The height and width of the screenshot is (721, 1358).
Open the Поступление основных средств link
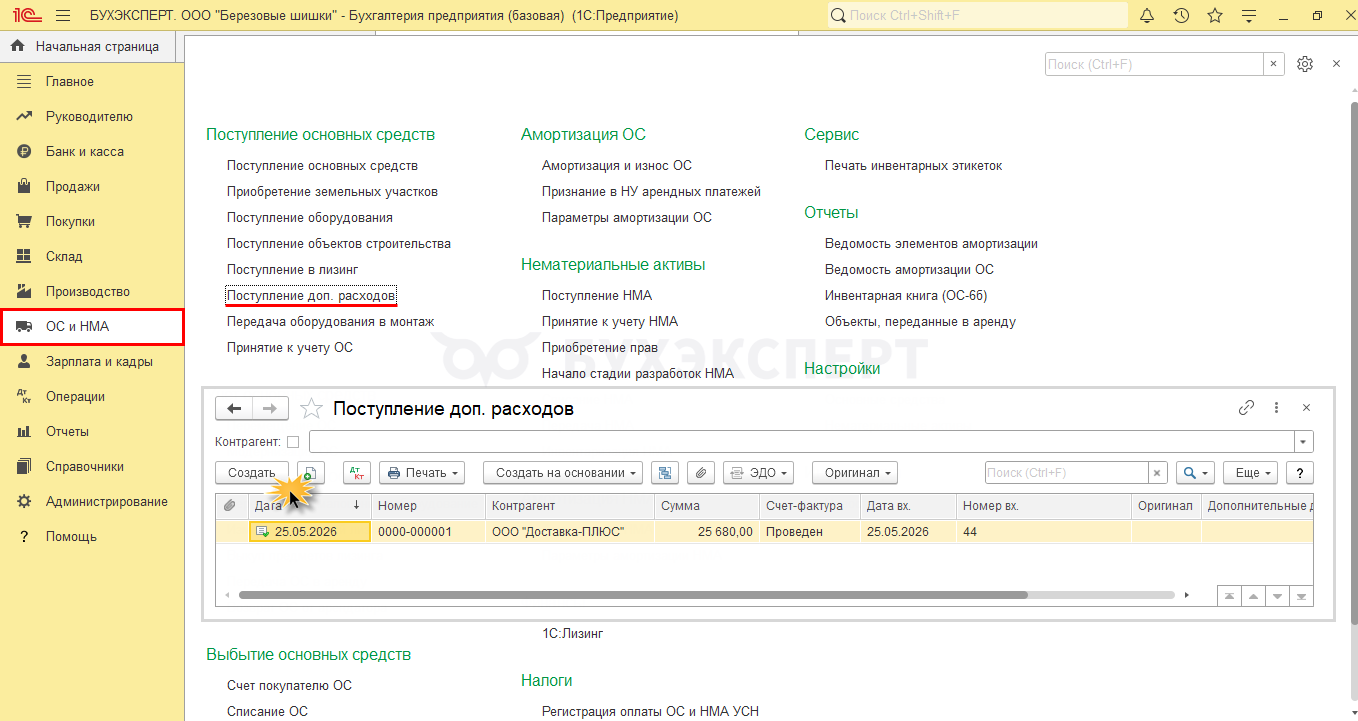click(x=322, y=166)
